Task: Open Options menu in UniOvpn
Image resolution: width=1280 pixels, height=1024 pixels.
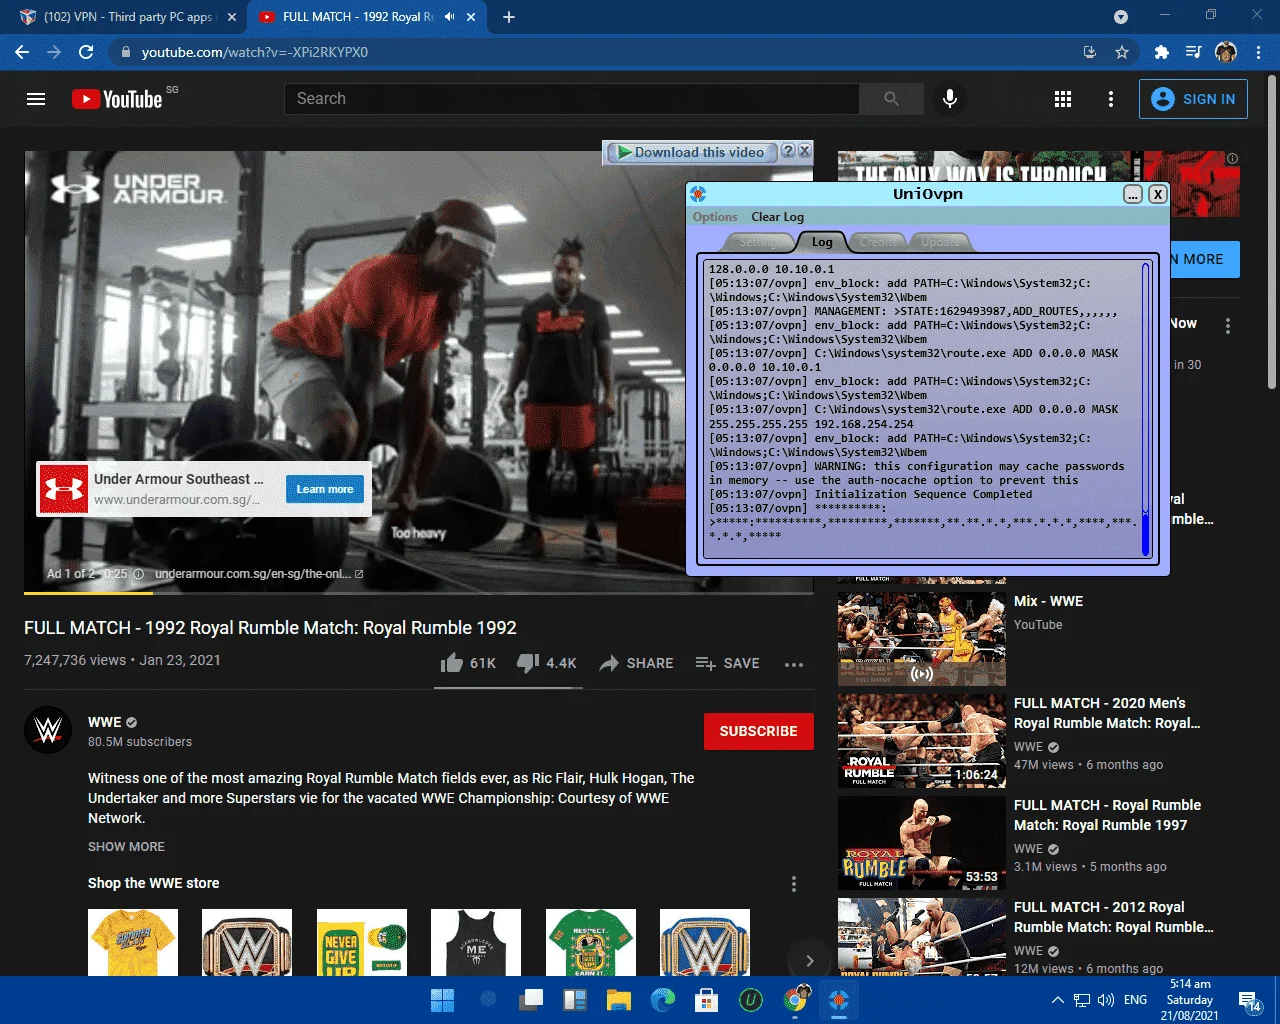Action: pyautogui.click(x=715, y=217)
